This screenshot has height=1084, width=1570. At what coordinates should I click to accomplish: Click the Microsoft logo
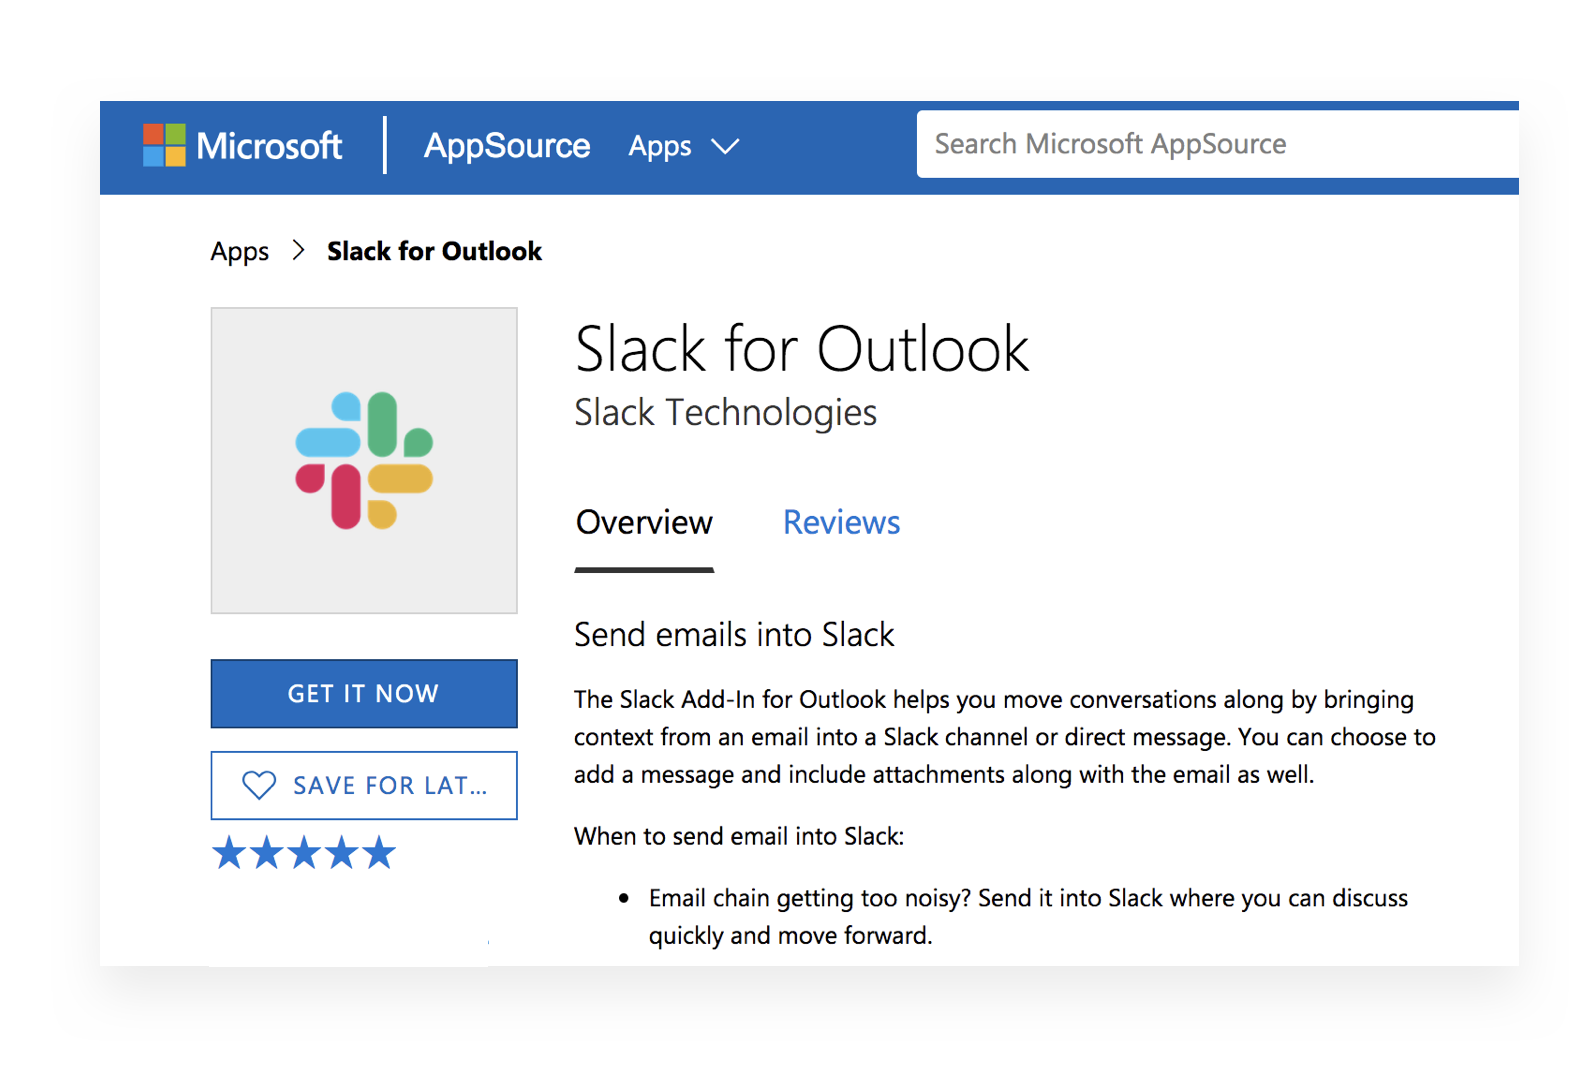[x=242, y=146]
